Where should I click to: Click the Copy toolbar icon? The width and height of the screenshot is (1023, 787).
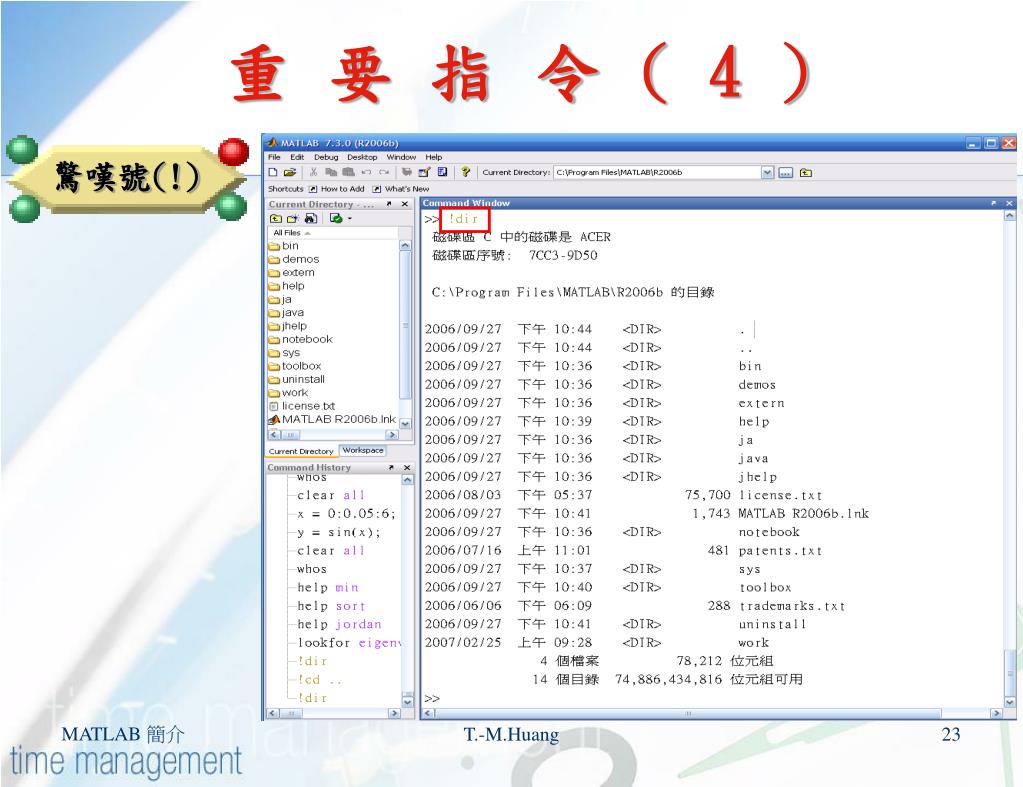[x=331, y=172]
